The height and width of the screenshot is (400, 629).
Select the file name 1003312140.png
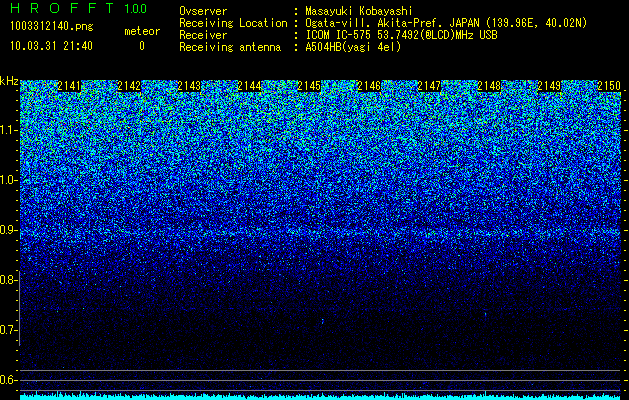click(x=52, y=27)
